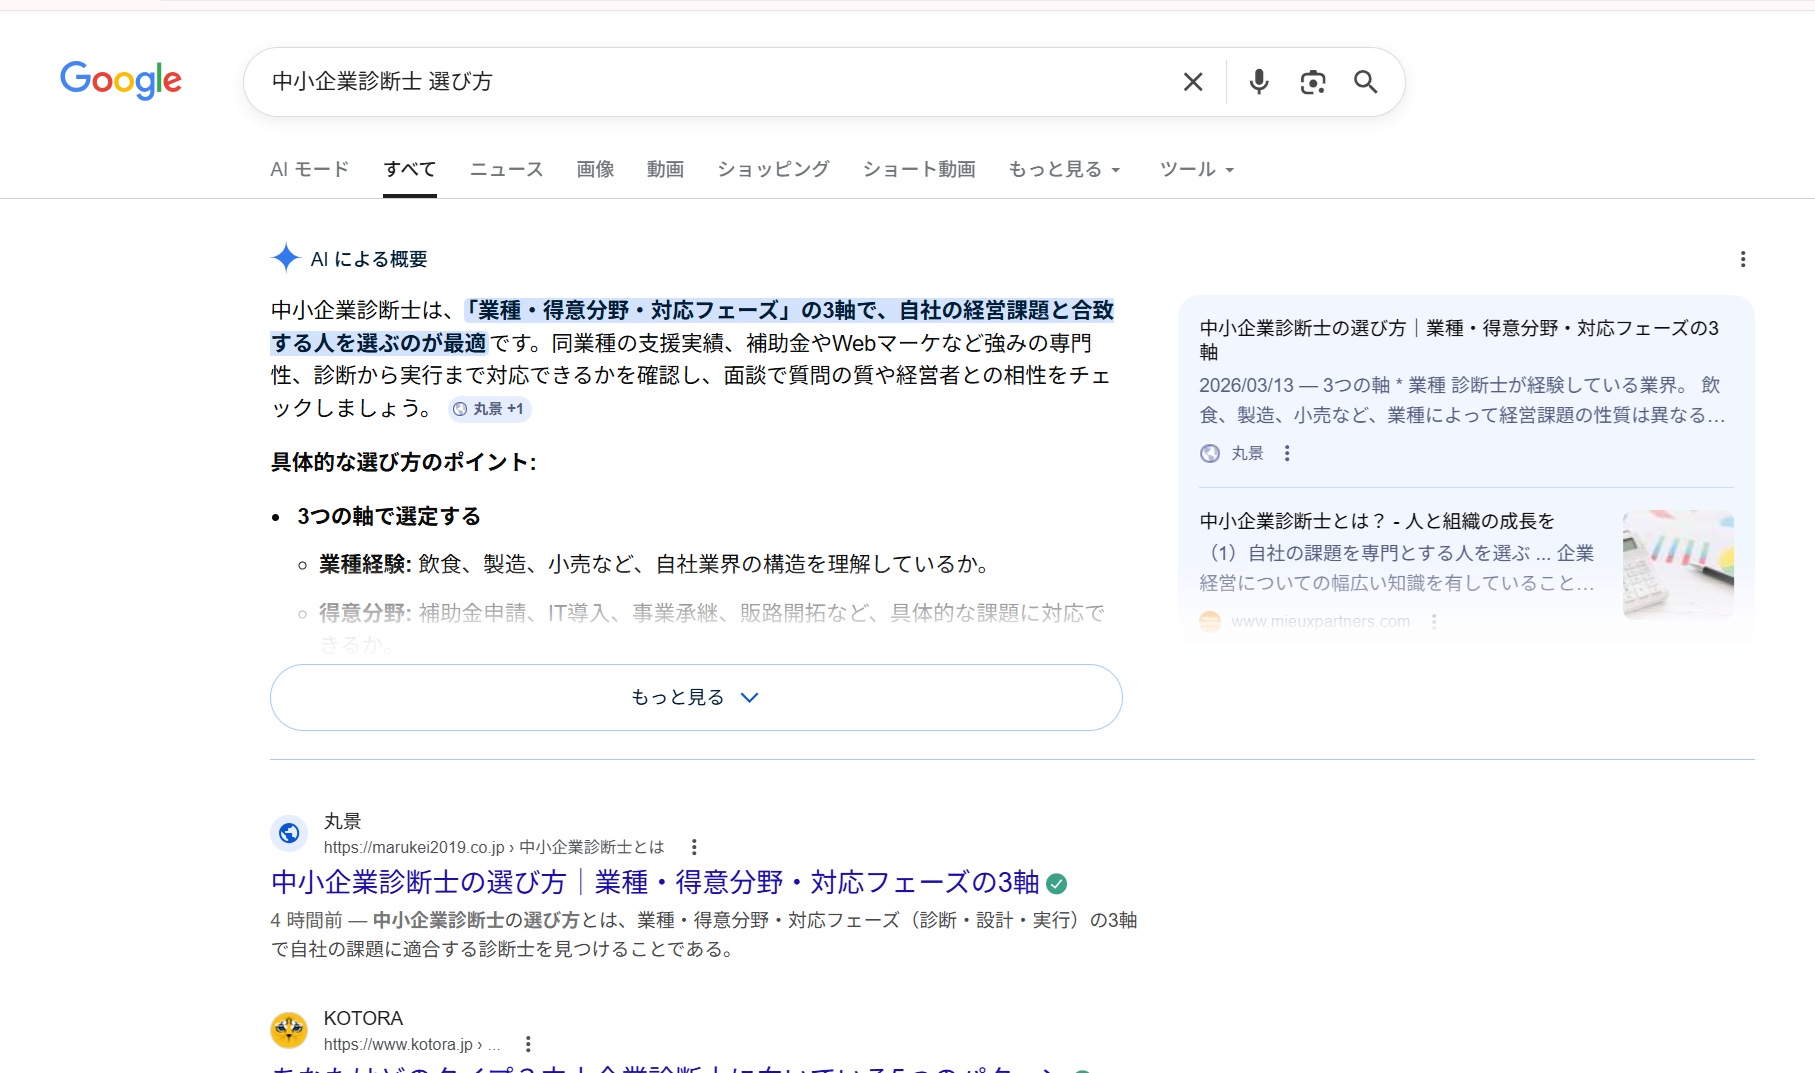Click inside the search input field

pos(700,81)
